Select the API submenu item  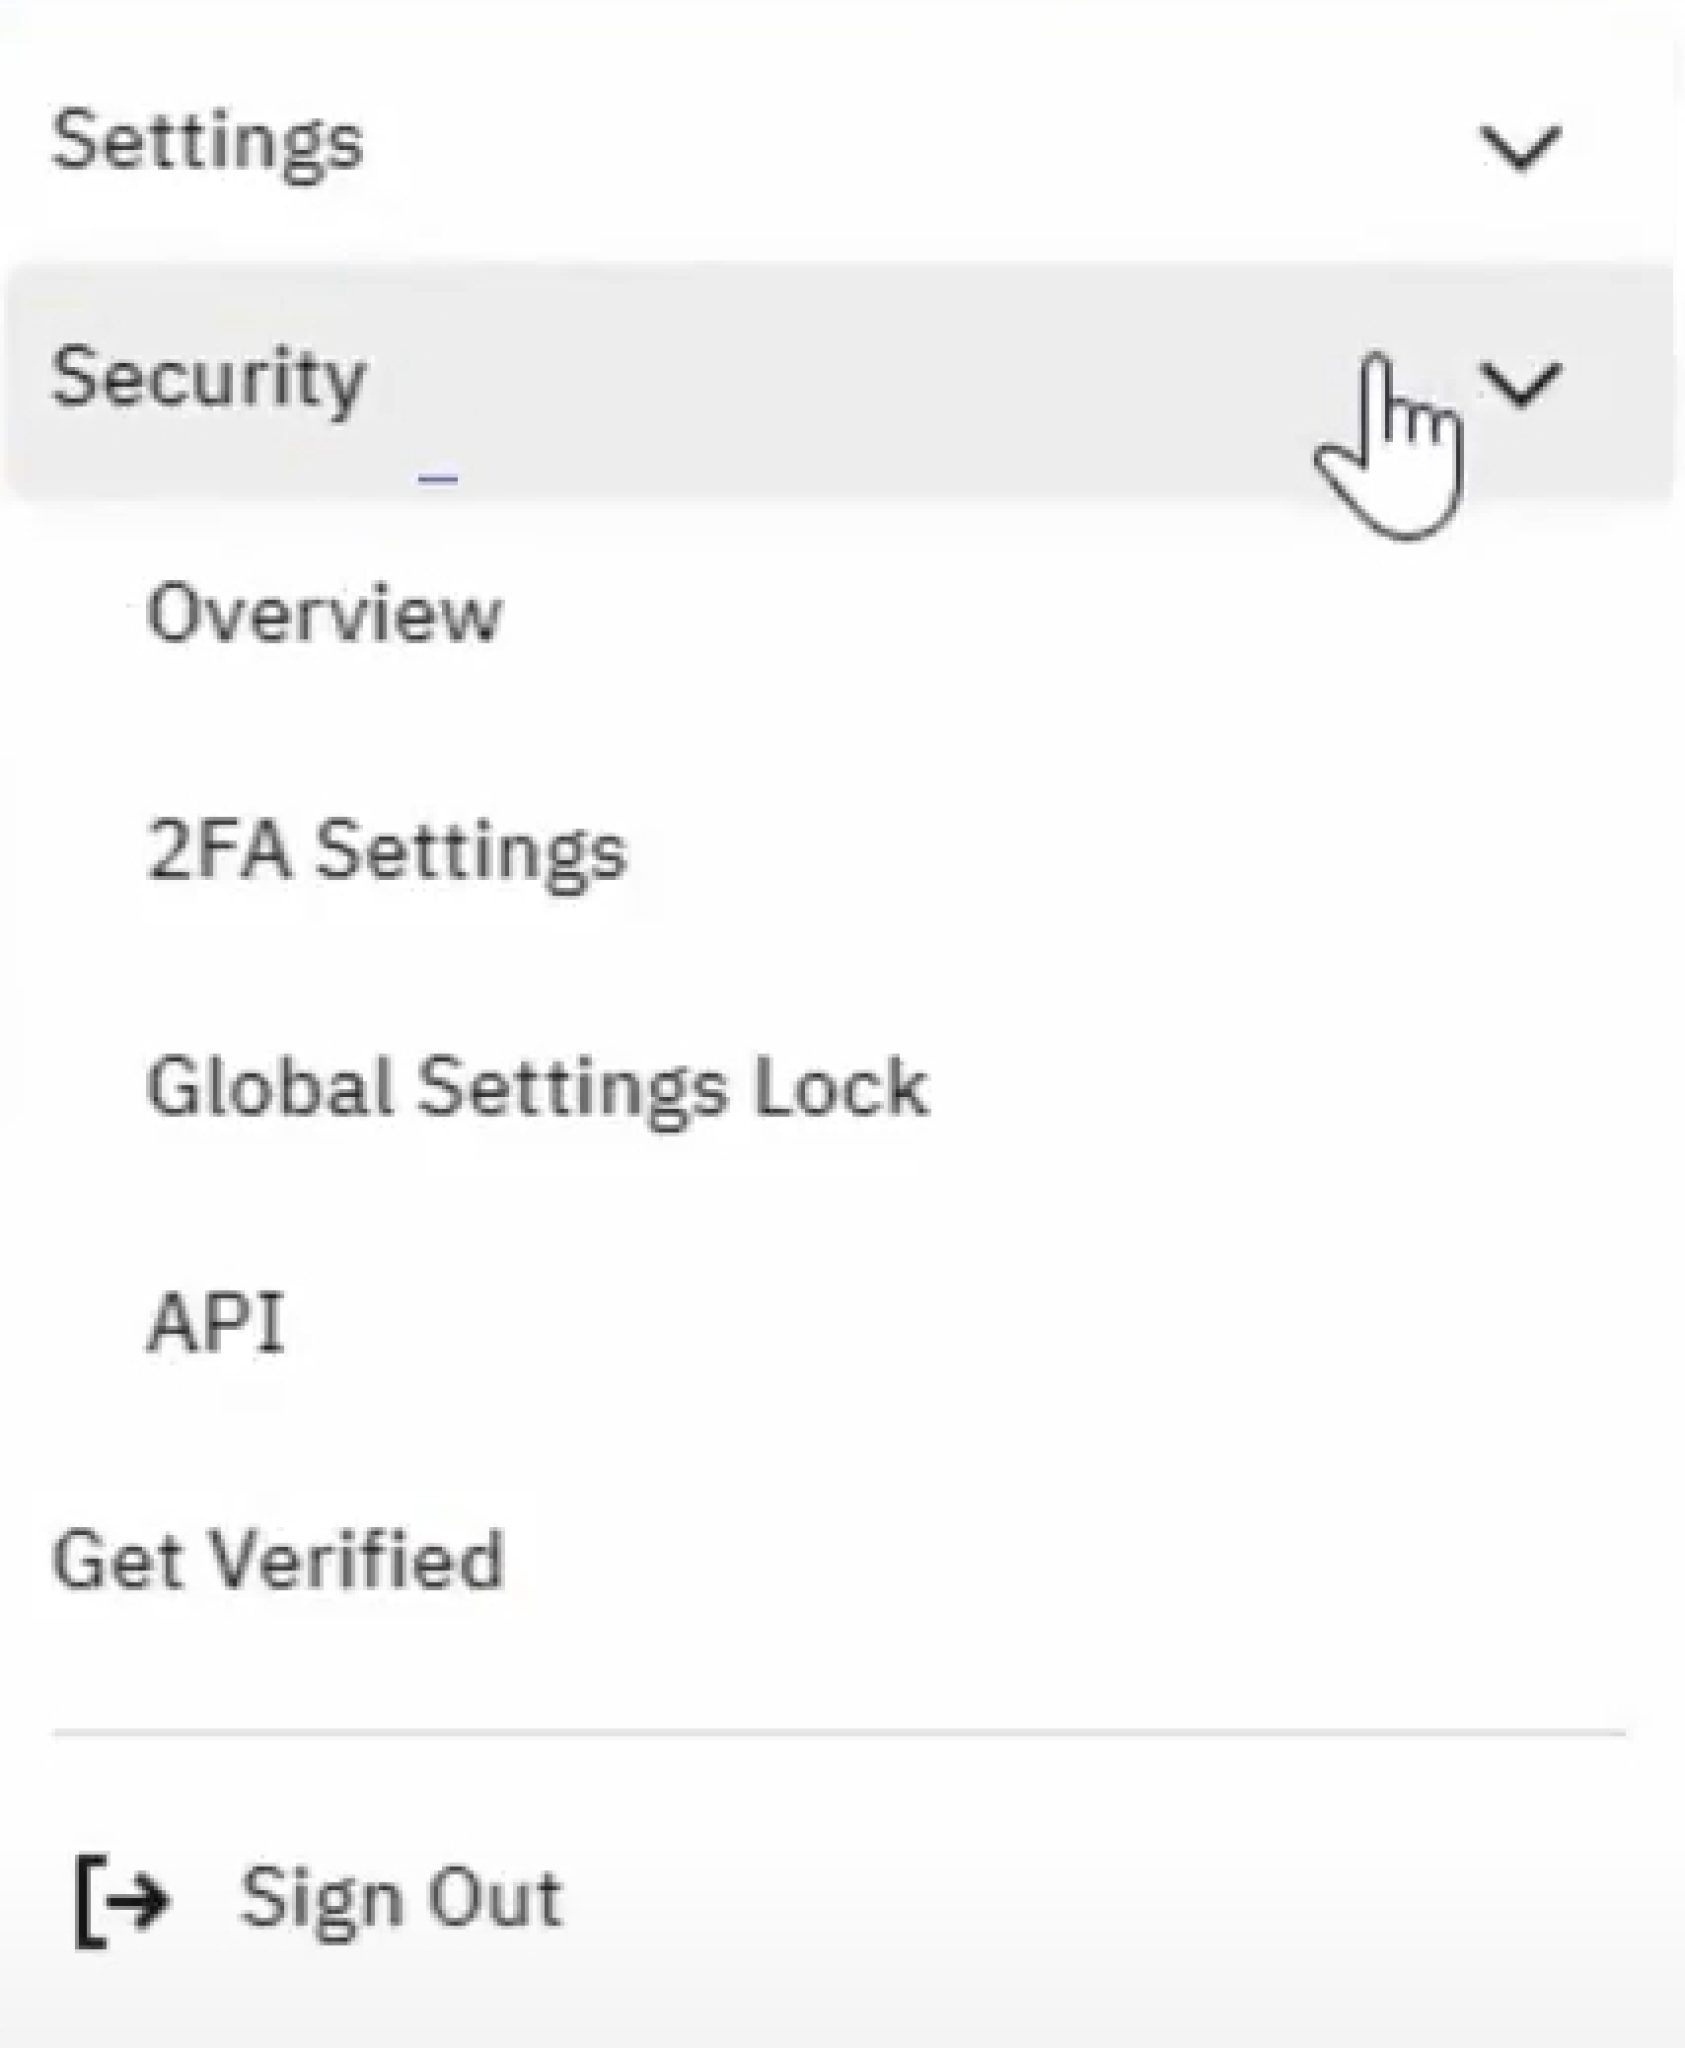[x=216, y=1323]
